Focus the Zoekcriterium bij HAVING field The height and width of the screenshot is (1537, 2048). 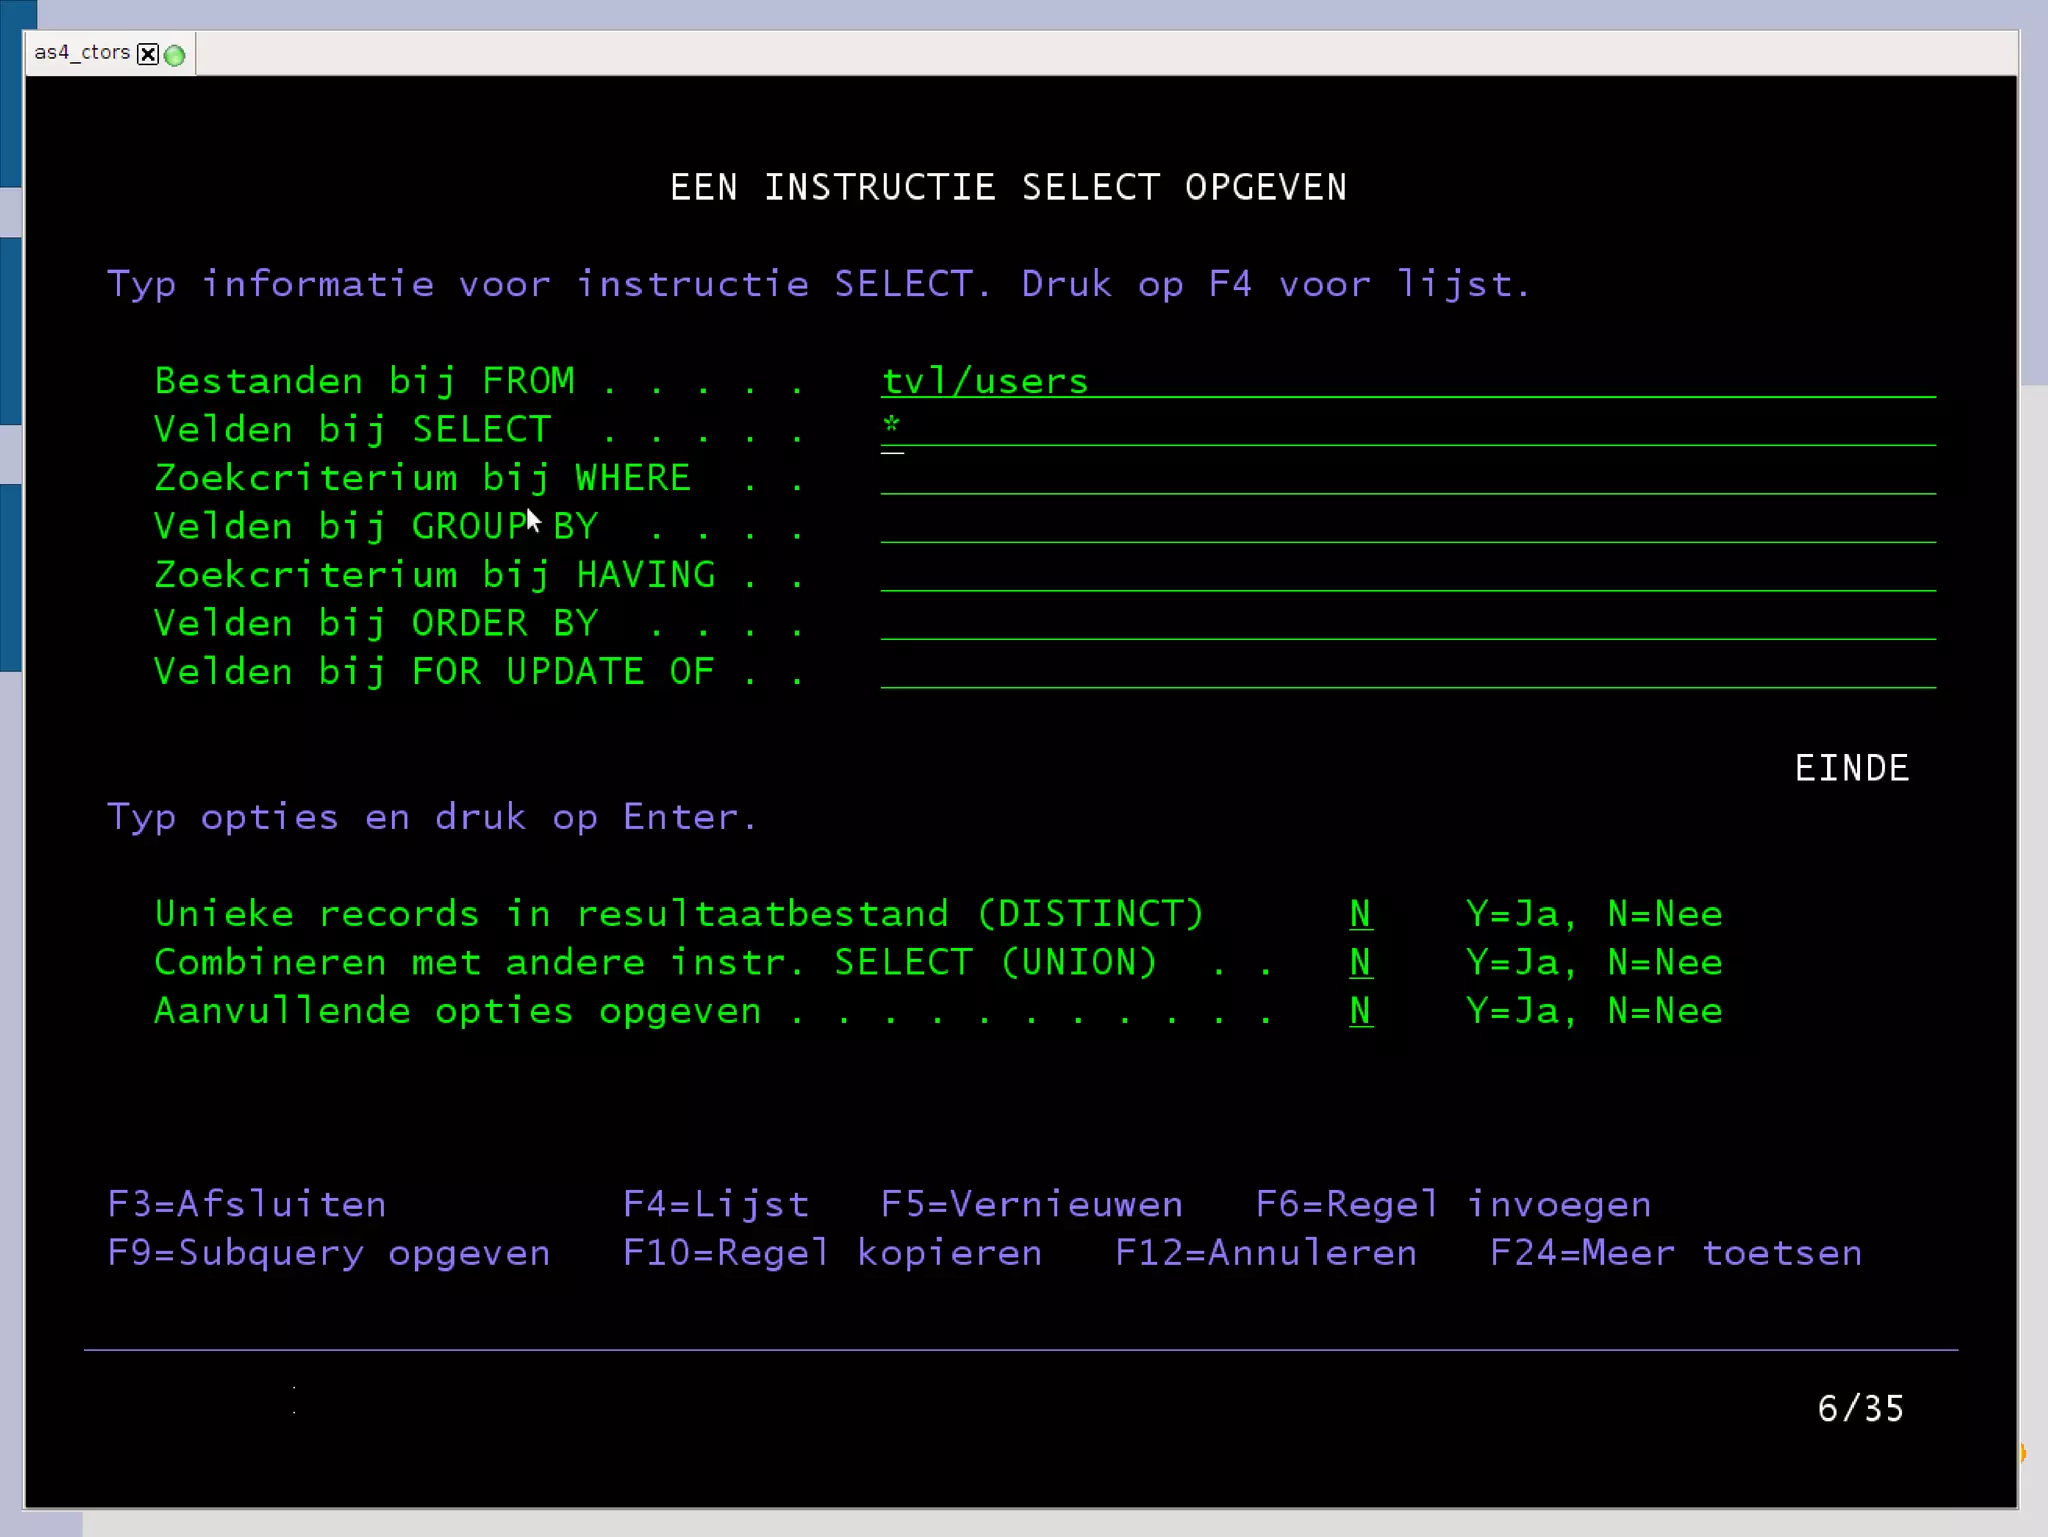click(1406, 574)
